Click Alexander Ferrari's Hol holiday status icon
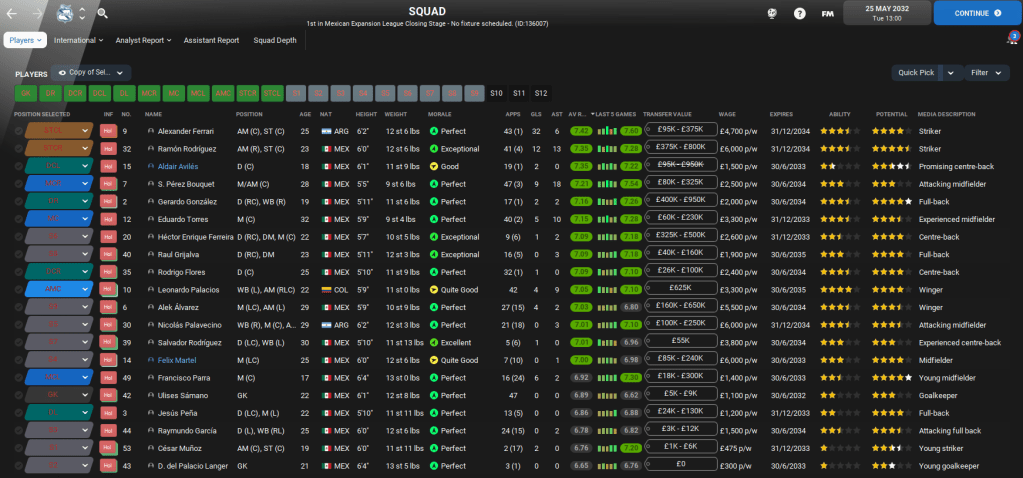This screenshot has width=1023, height=478. click(x=108, y=131)
